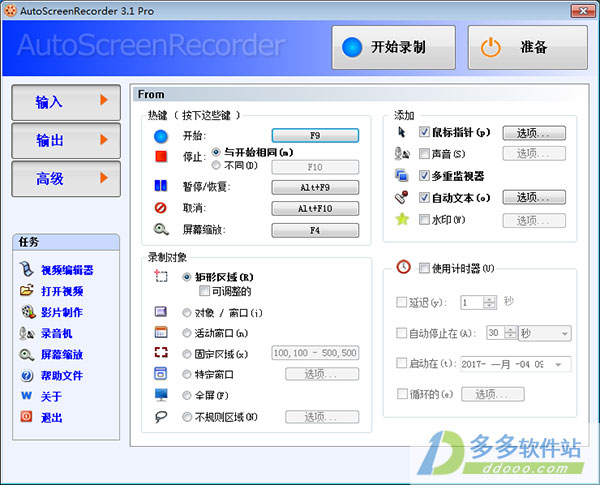
Task: Open the 视频编辑器 link
Action: (x=67, y=270)
